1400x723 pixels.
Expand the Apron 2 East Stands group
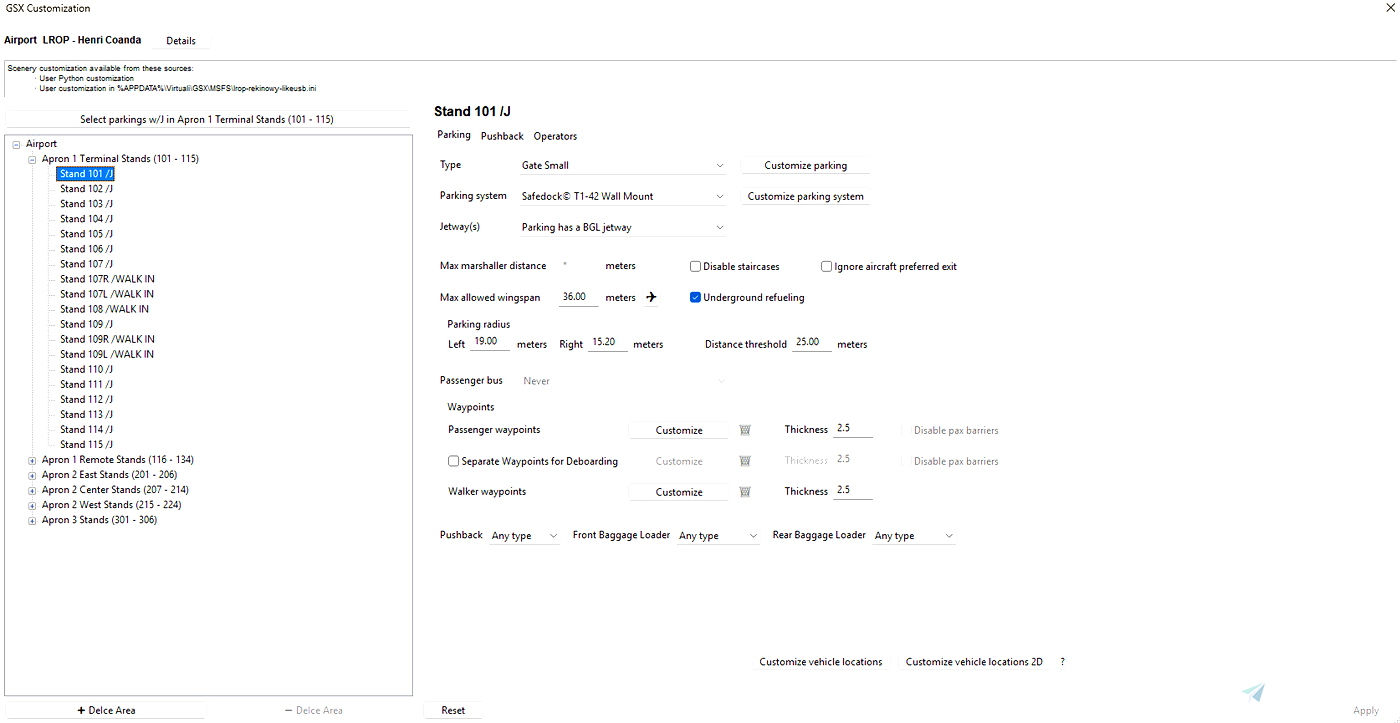click(x=31, y=474)
